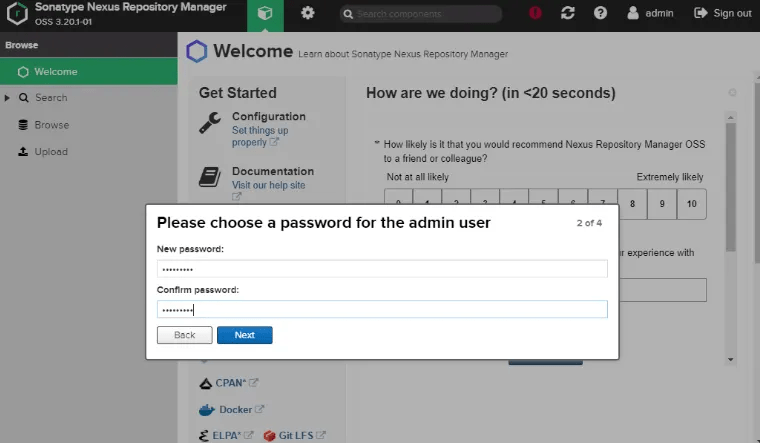Expand the Search tree node arrow
Screen dimensions: 760x443
click(x=8, y=98)
